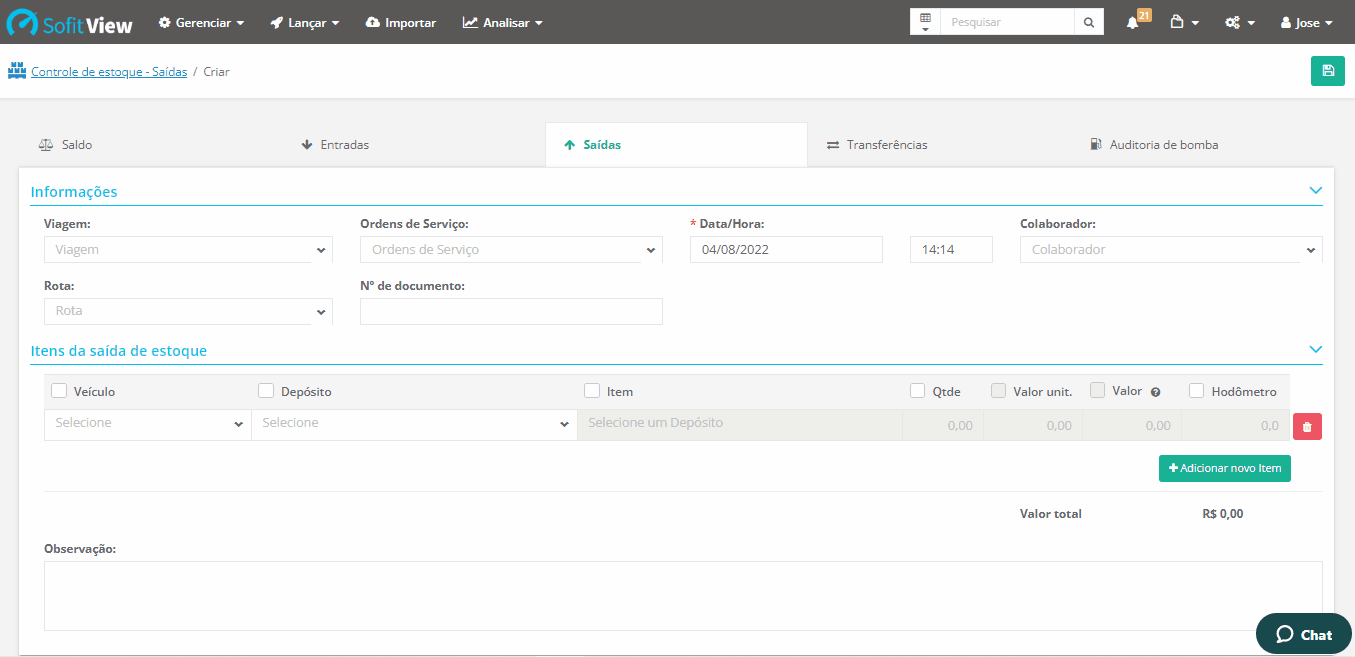Open the notifications bell icon
Viewport: 1355px width, 657px height.
coord(1133,22)
